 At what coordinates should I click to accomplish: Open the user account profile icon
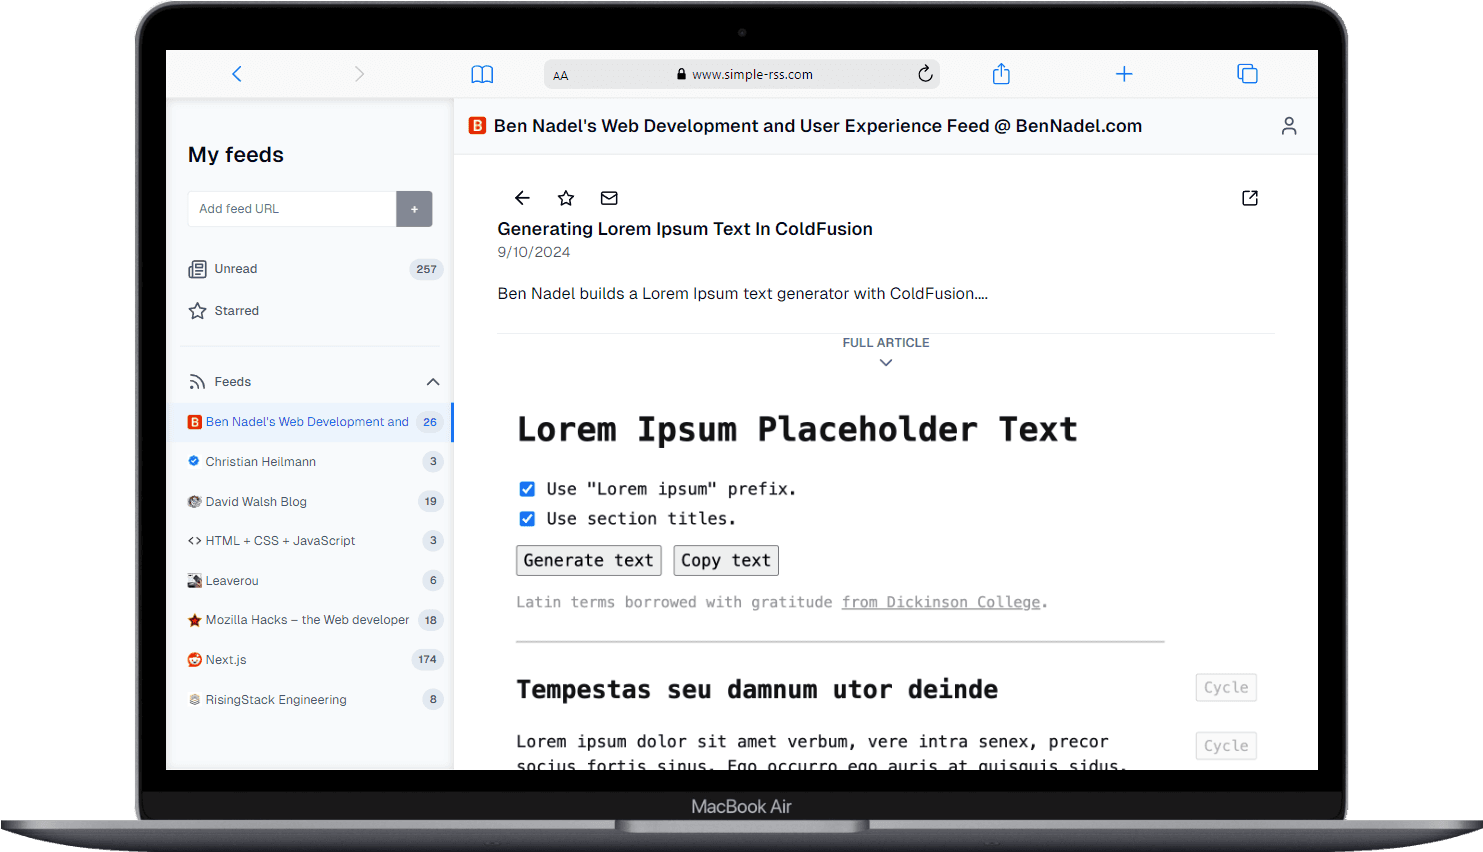[x=1289, y=126]
